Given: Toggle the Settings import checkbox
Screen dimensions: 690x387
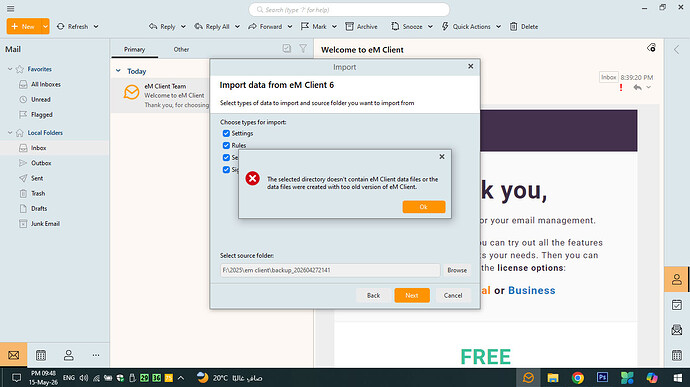Looking at the screenshot, I should 226,133.
